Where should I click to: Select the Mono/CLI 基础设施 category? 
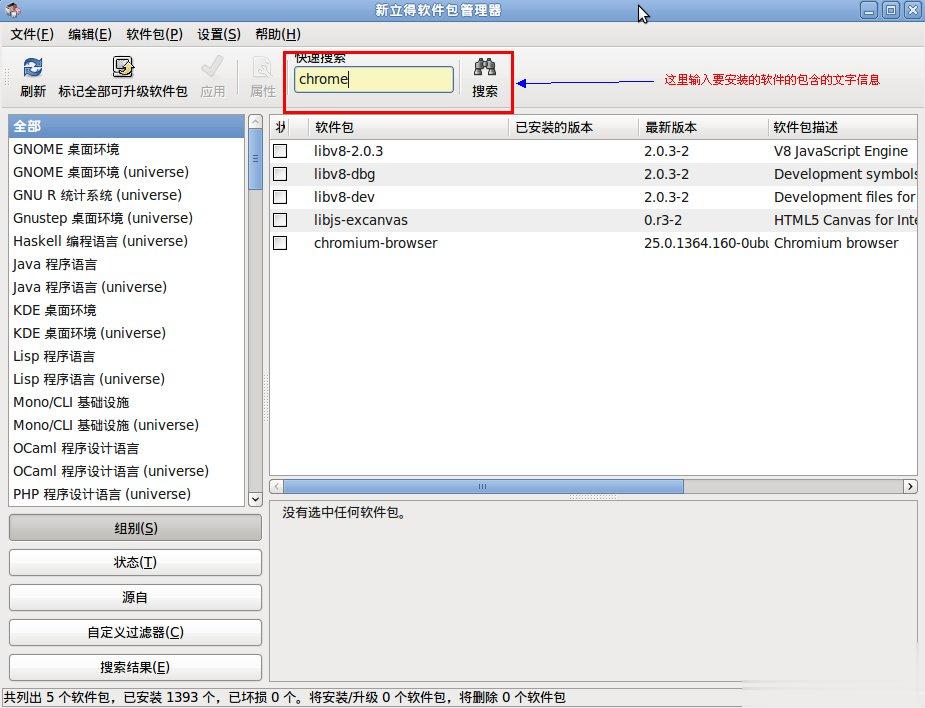pos(126,402)
